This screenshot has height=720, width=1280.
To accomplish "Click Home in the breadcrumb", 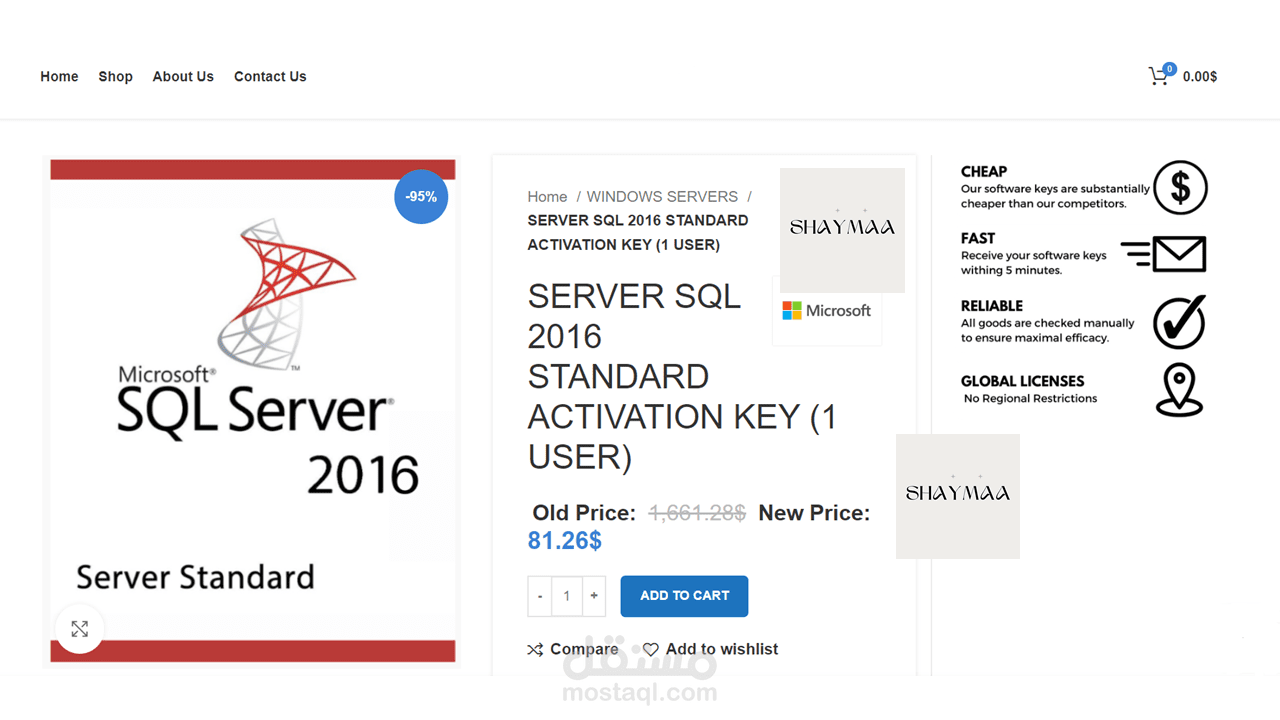I will pyautogui.click(x=547, y=197).
